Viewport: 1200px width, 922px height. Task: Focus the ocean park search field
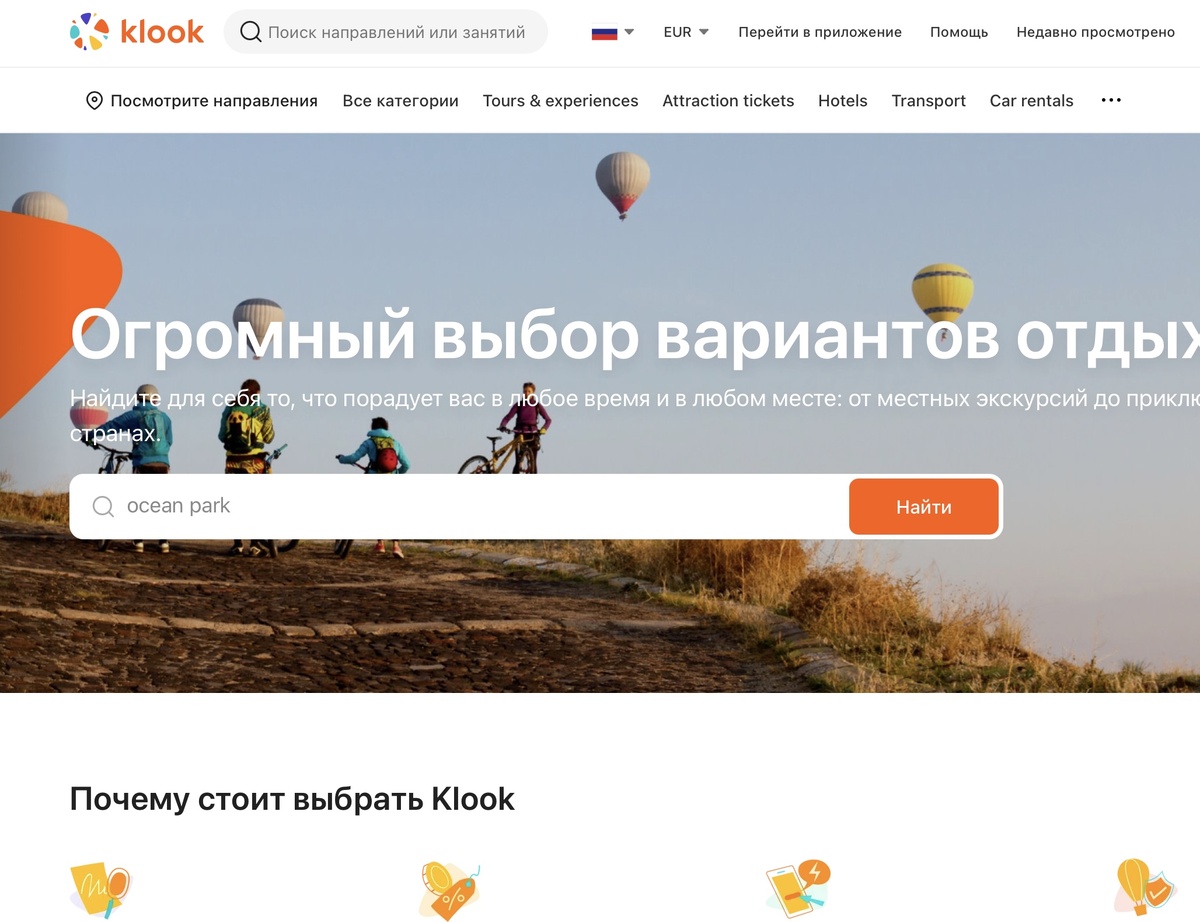click(x=459, y=506)
